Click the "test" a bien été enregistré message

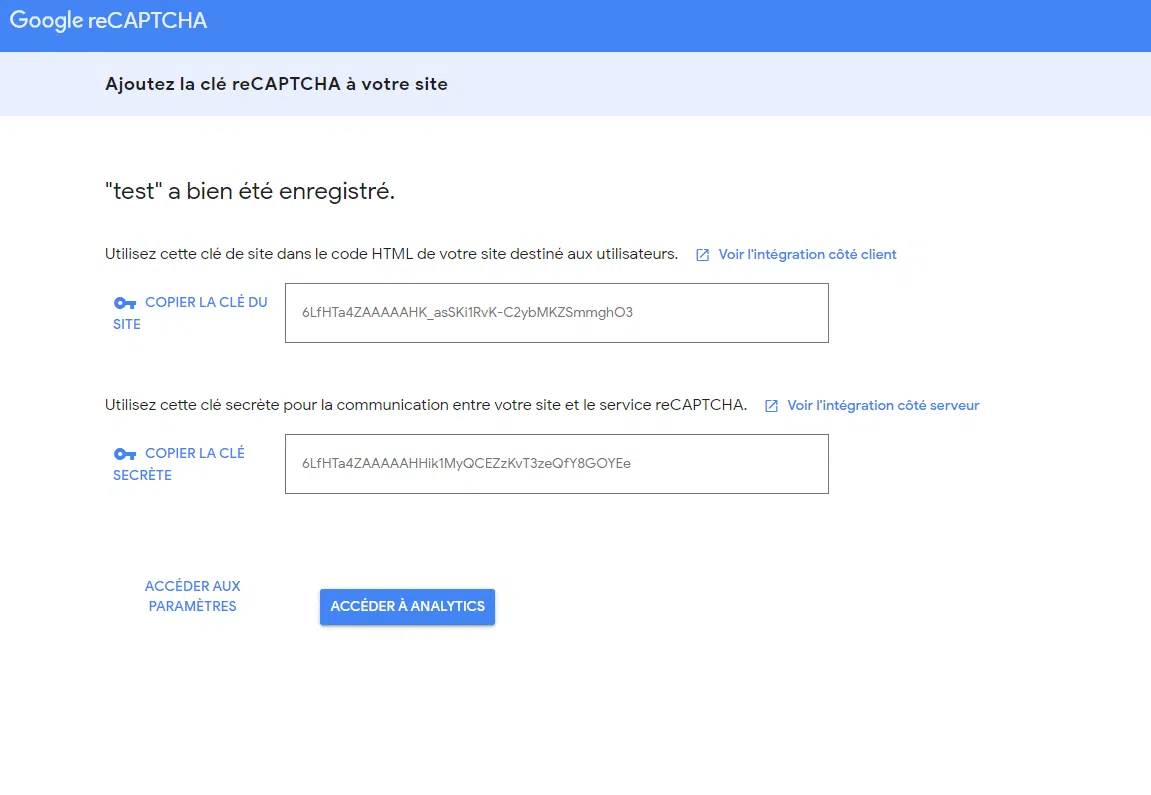coord(250,191)
